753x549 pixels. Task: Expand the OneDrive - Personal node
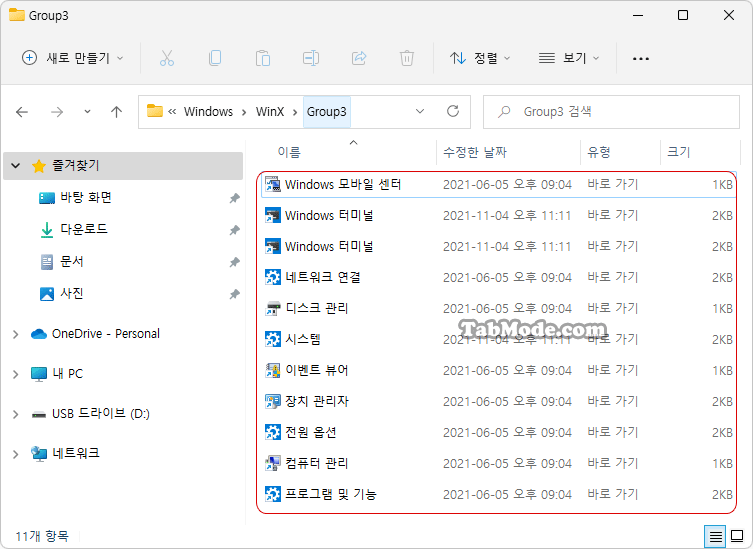click(15, 334)
